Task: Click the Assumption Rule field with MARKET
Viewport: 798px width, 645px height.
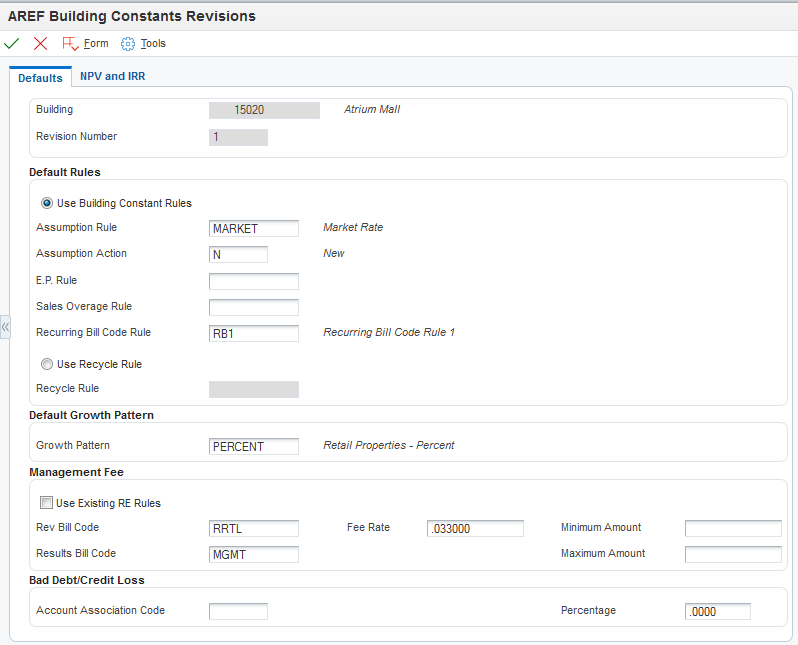Action: click(253, 229)
